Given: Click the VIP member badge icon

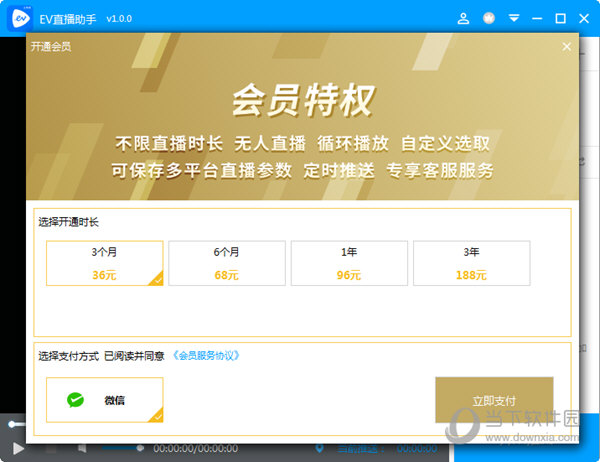Looking at the screenshot, I should click(x=489, y=18).
